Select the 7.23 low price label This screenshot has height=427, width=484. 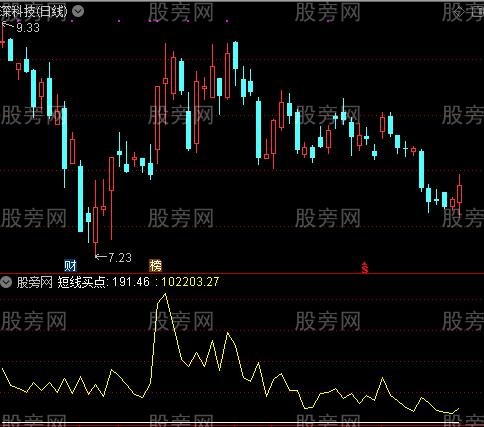(x=120, y=257)
